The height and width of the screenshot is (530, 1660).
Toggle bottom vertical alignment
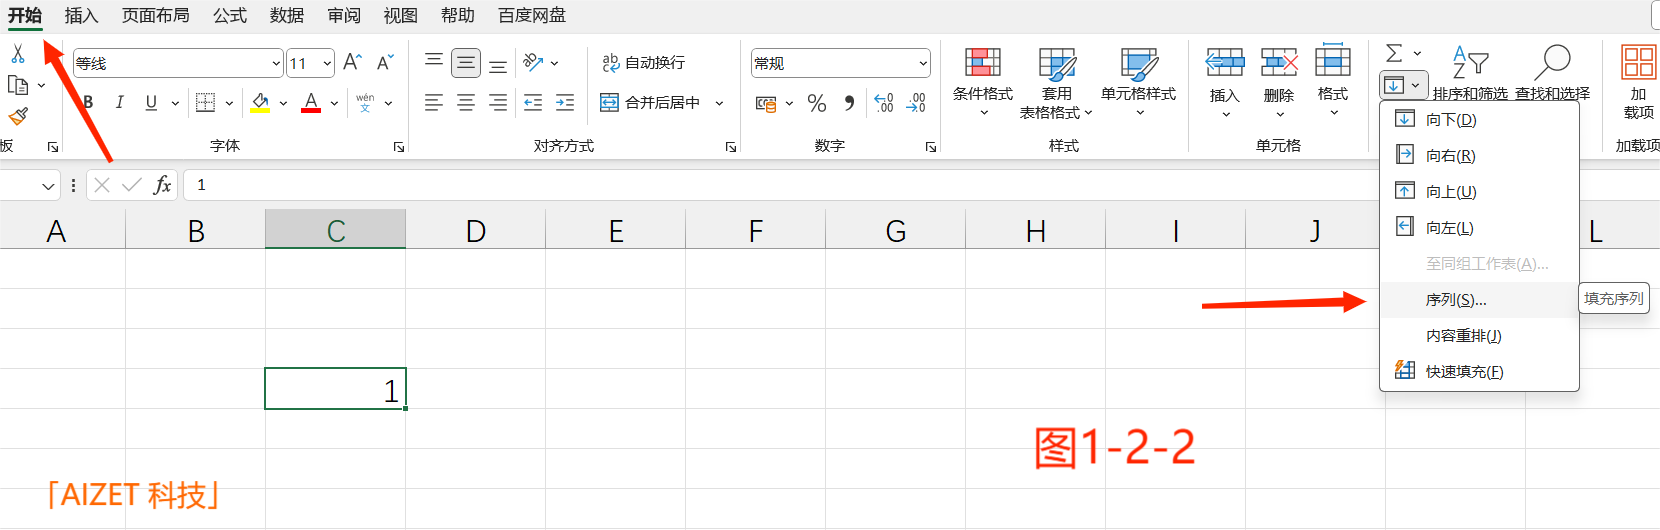[x=498, y=65]
